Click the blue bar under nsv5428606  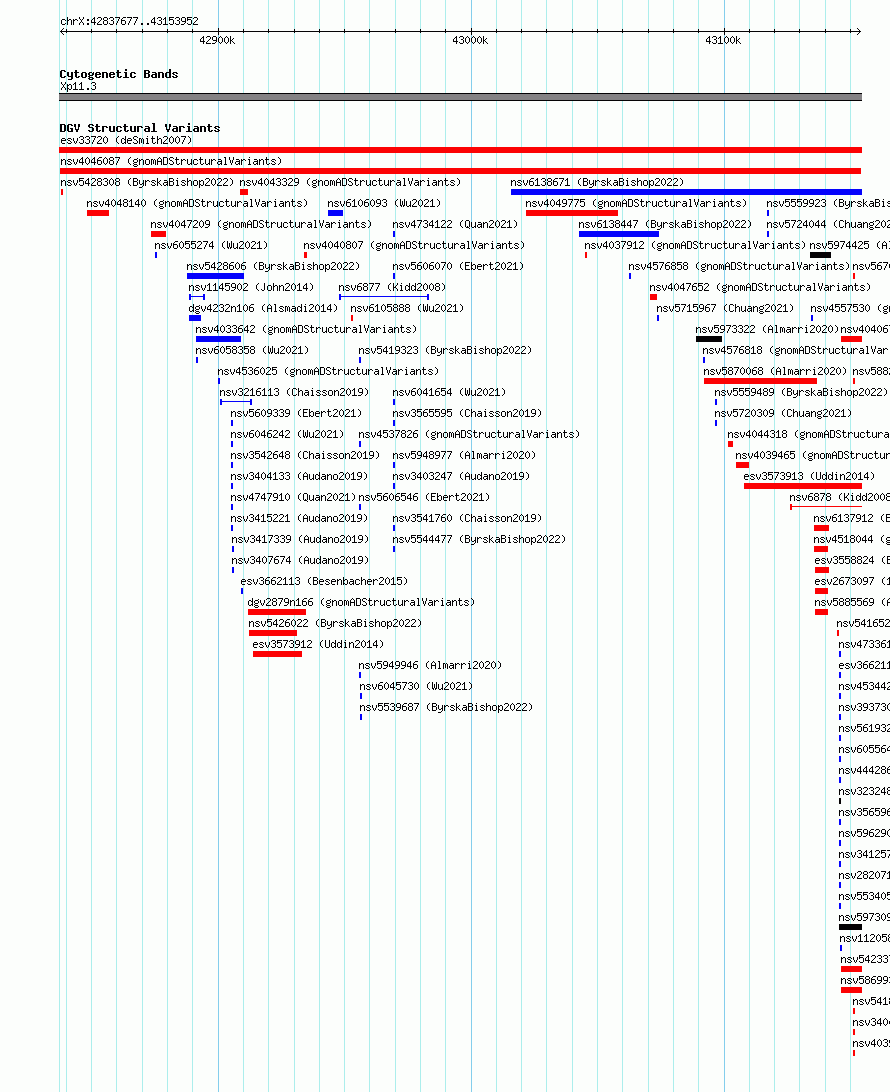(x=215, y=276)
